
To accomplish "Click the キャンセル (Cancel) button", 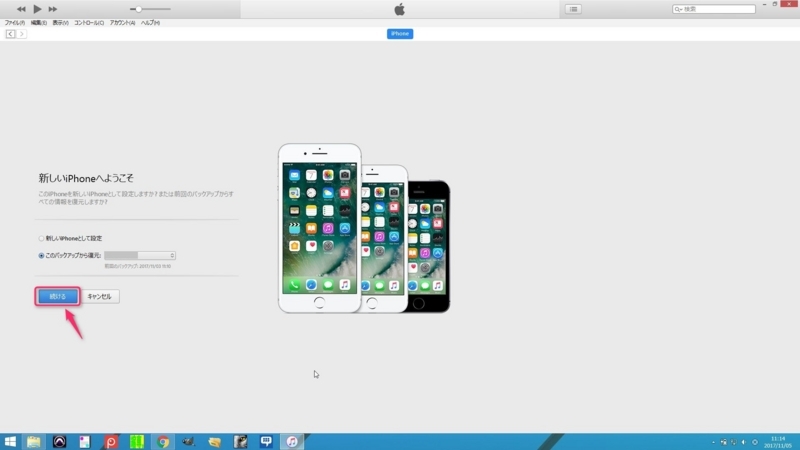I will click(99, 296).
